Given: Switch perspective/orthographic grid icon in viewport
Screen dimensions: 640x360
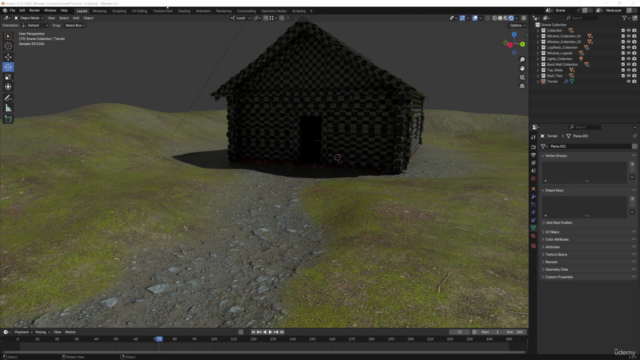Looking at the screenshot, I should [522, 86].
